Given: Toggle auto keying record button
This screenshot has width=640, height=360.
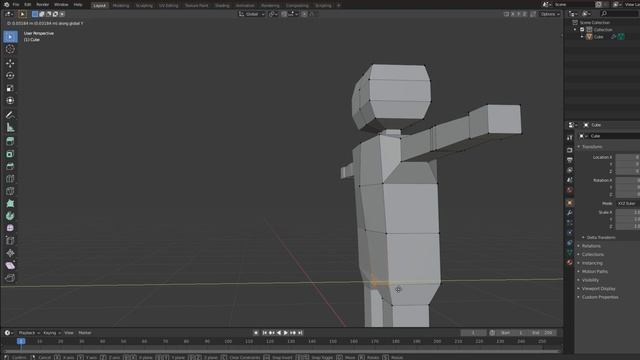Looking at the screenshot, I should pyautogui.click(x=256, y=333).
